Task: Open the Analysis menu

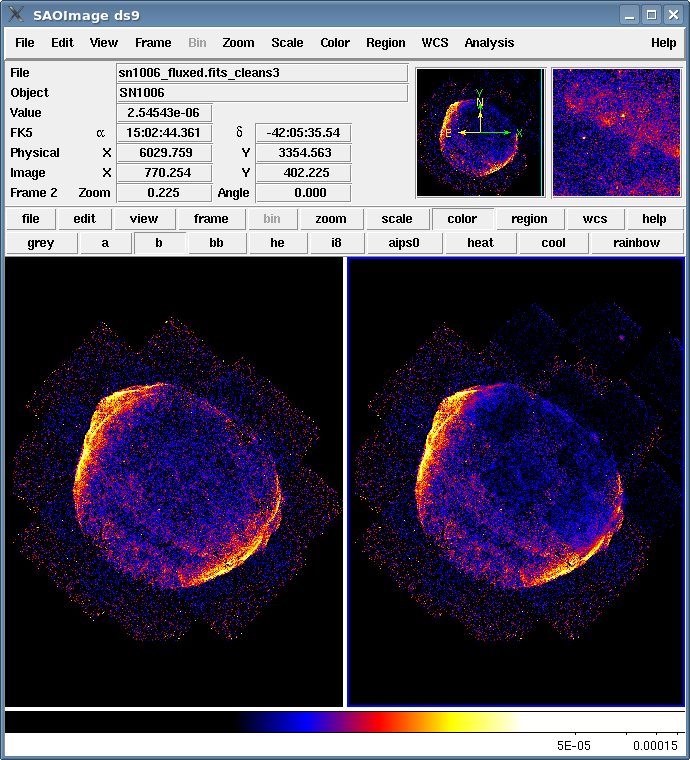Action: point(489,43)
